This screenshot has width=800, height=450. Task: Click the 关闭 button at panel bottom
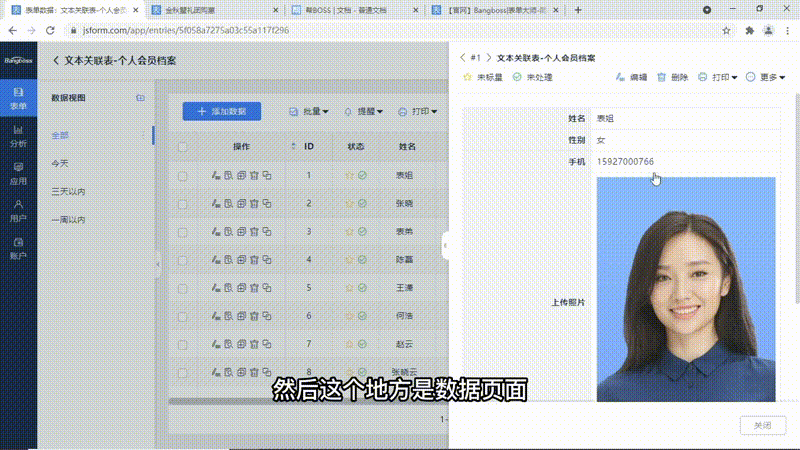(x=762, y=426)
